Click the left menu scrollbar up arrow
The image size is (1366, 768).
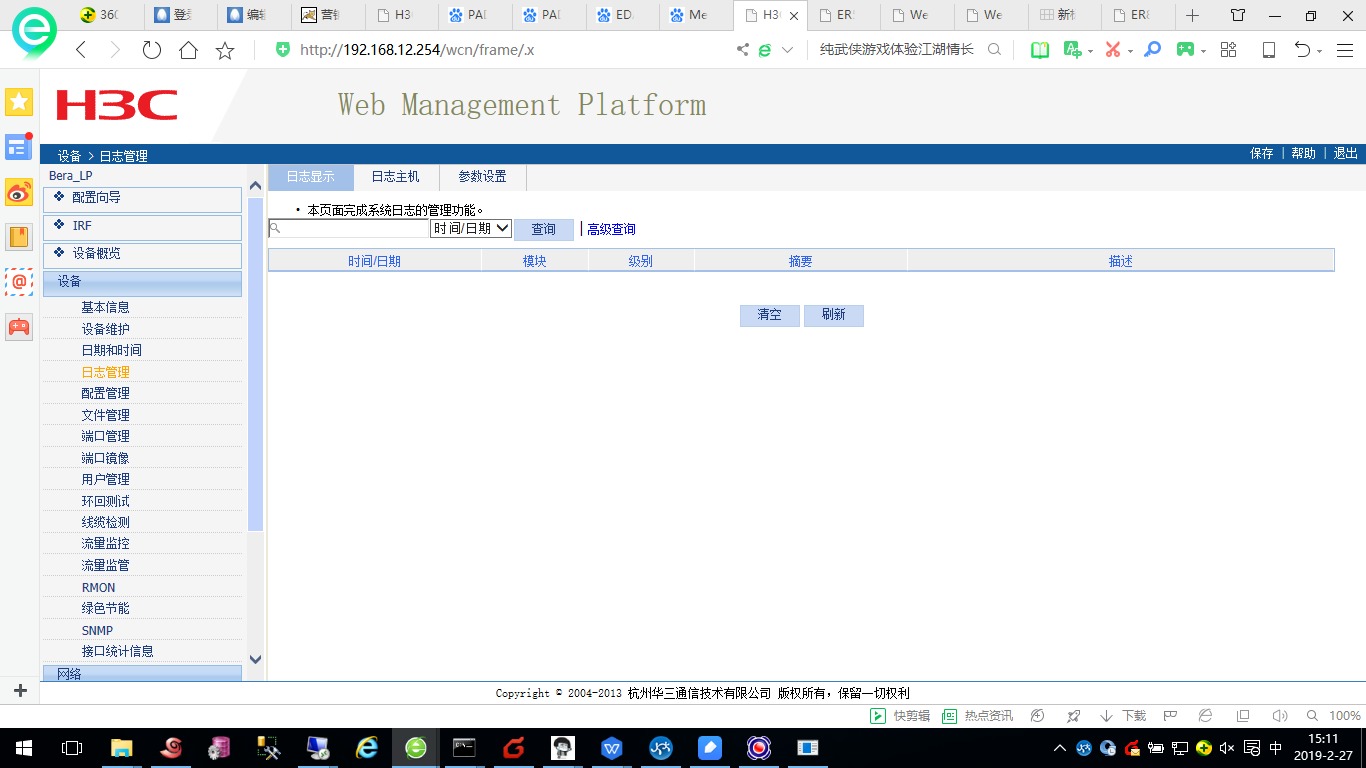coord(255,186)
